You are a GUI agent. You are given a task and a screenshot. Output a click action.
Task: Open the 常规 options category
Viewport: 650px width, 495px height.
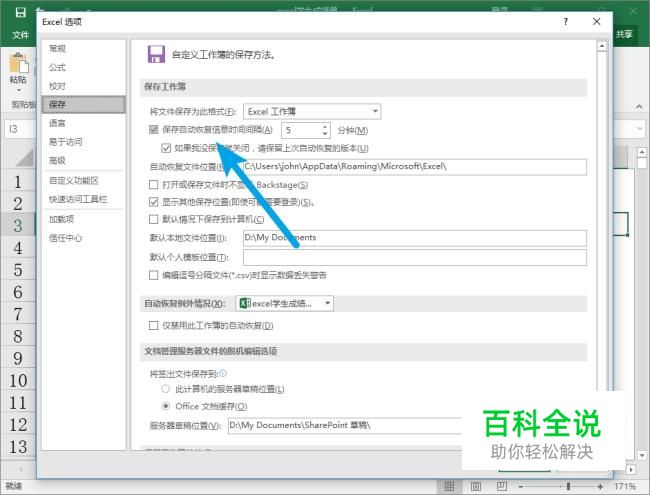pyautogui.click(x=57, y=49)
